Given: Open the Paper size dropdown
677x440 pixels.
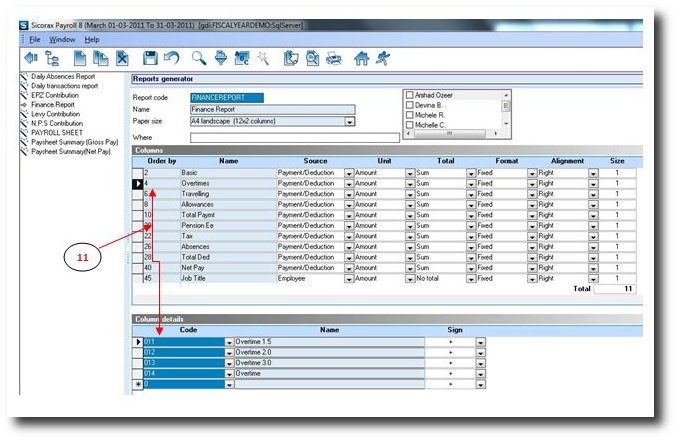Looking at the screenshot, I should [x=350, y=121].
